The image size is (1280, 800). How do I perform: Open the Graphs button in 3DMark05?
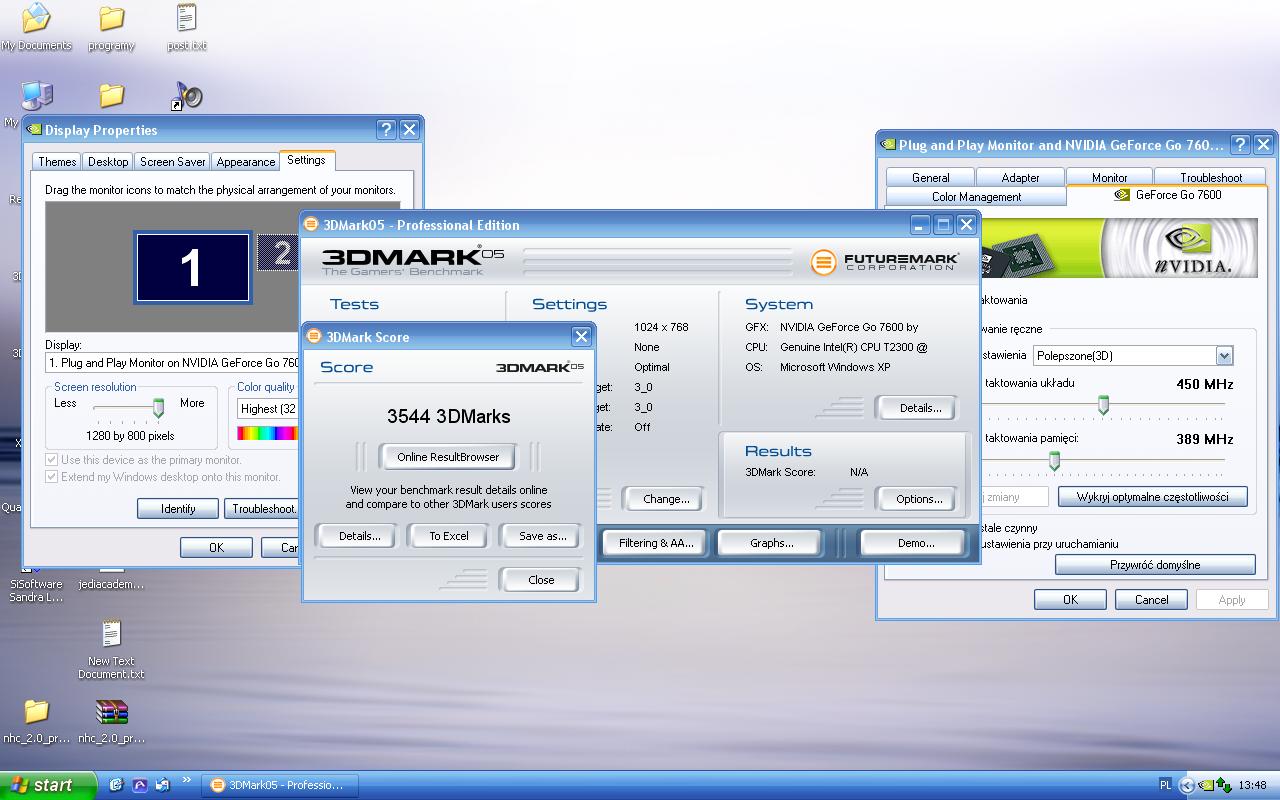coord(772,543)
